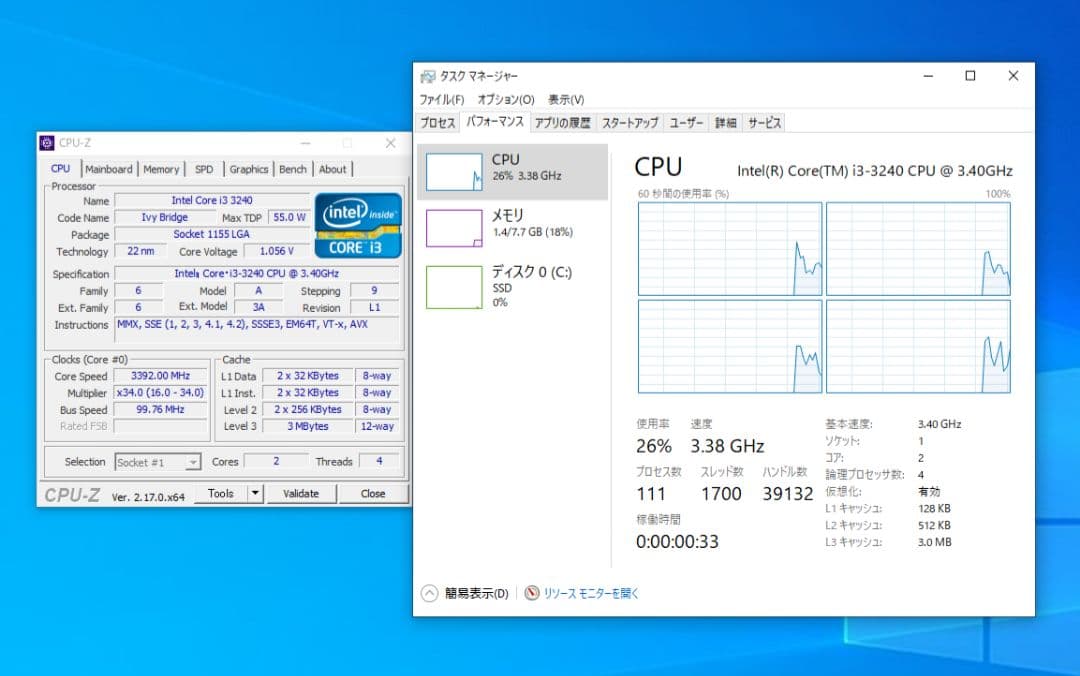This screenshot has width=1080, height=676.
Task: Click the Core Voltage value 1.056 V
Action: tap(277, 251)
